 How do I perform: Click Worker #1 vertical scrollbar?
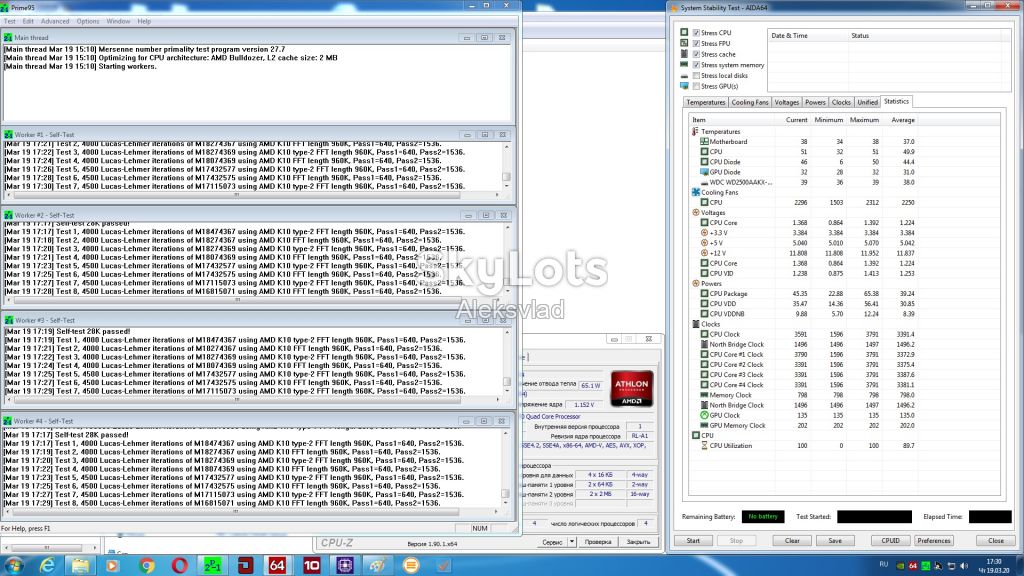[506, 166]
